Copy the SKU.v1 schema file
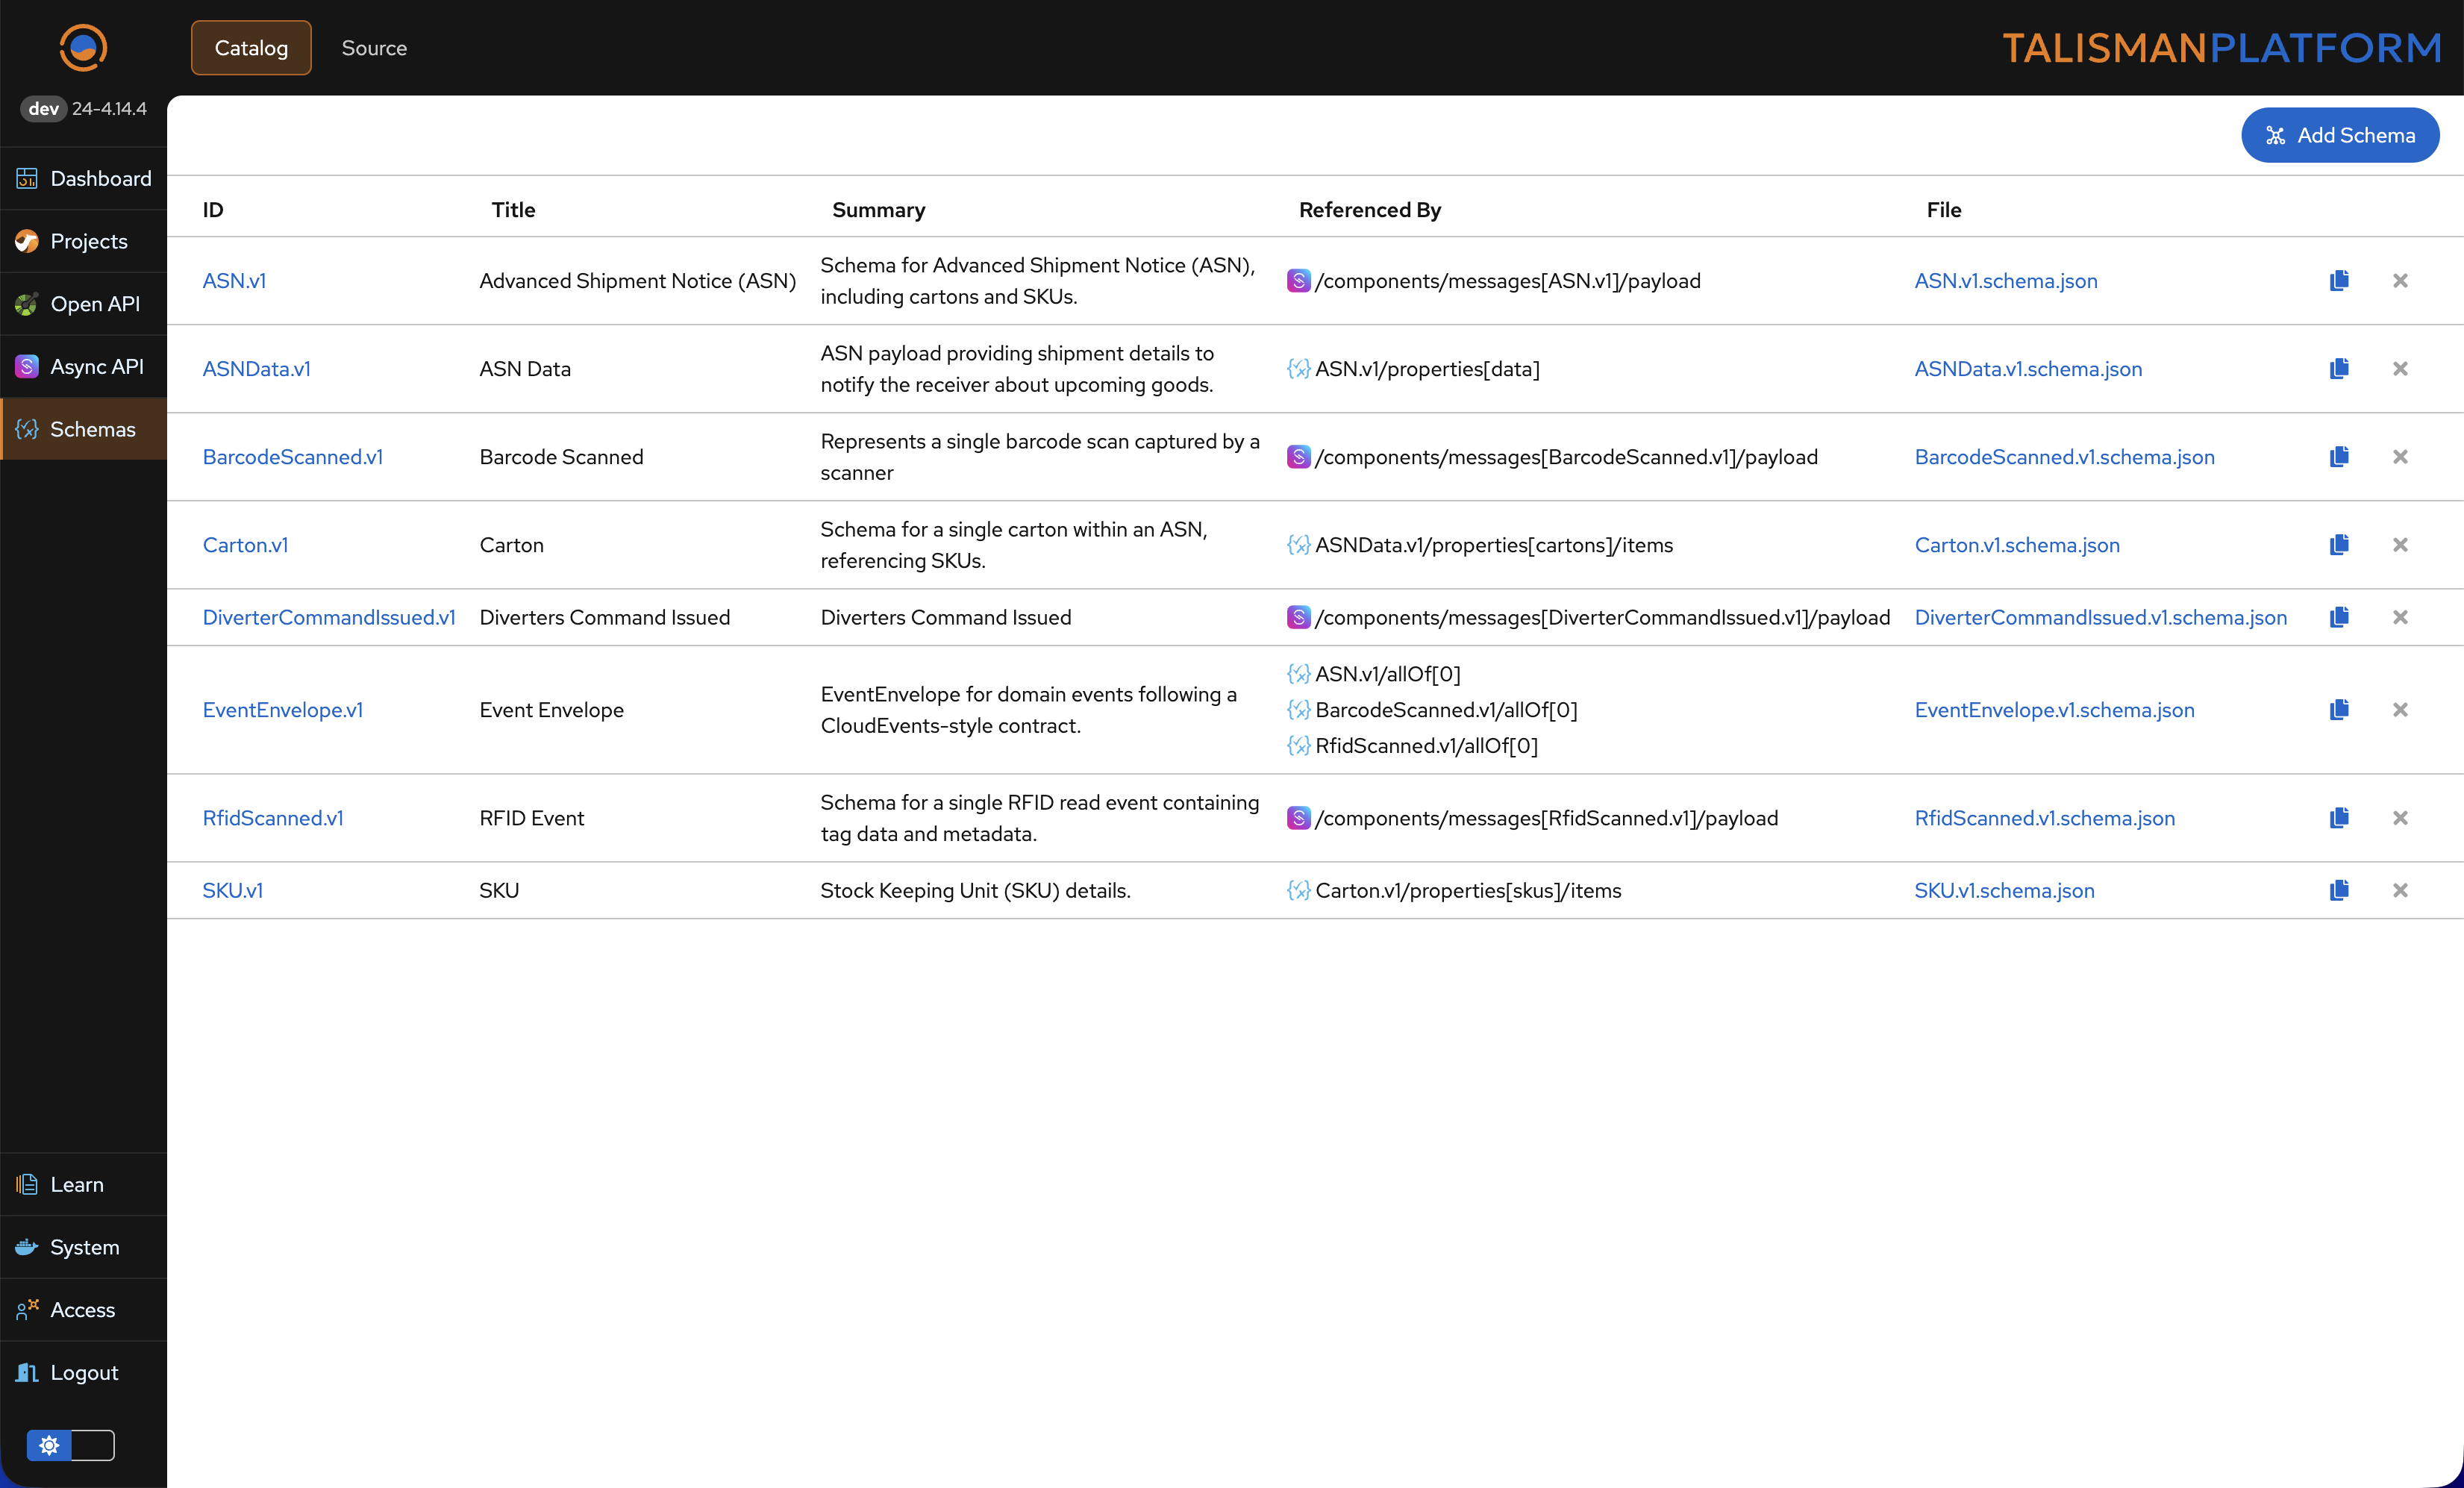2464x1488 pixels. pos(2338,890)
